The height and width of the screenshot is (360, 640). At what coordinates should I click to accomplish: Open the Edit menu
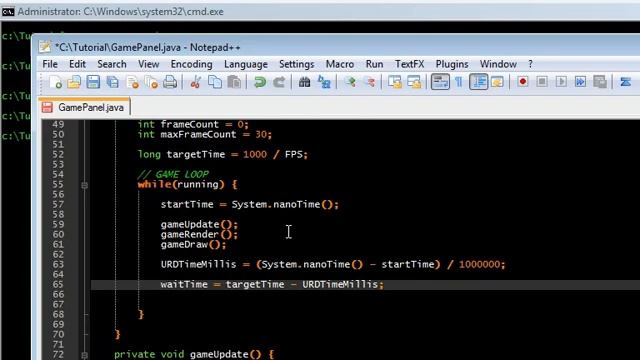pos(77,64)
